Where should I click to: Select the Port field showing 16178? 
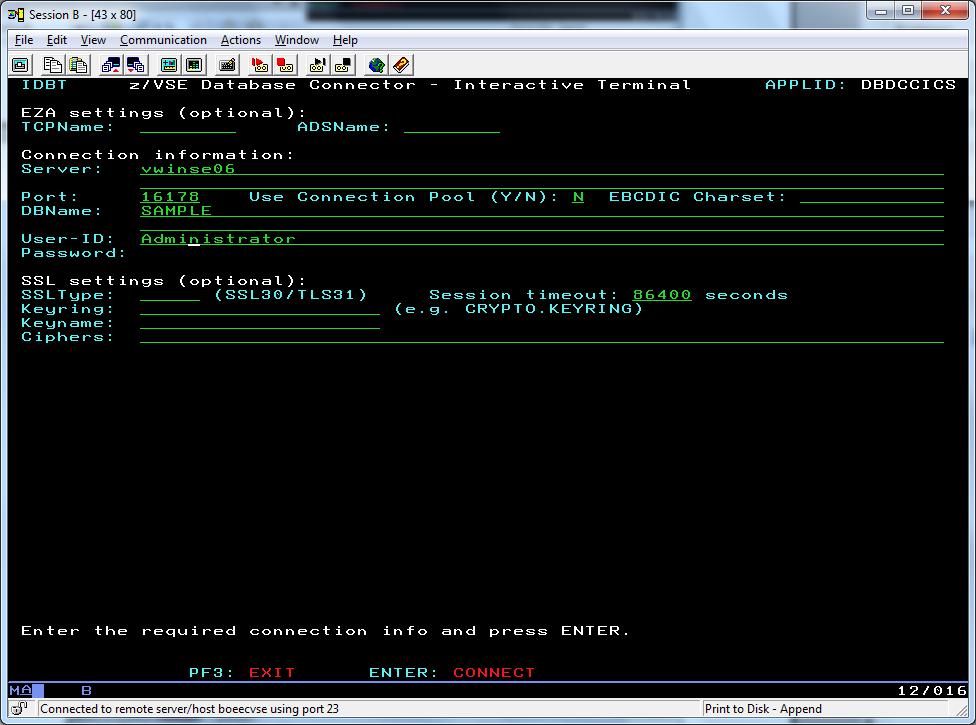170,197
